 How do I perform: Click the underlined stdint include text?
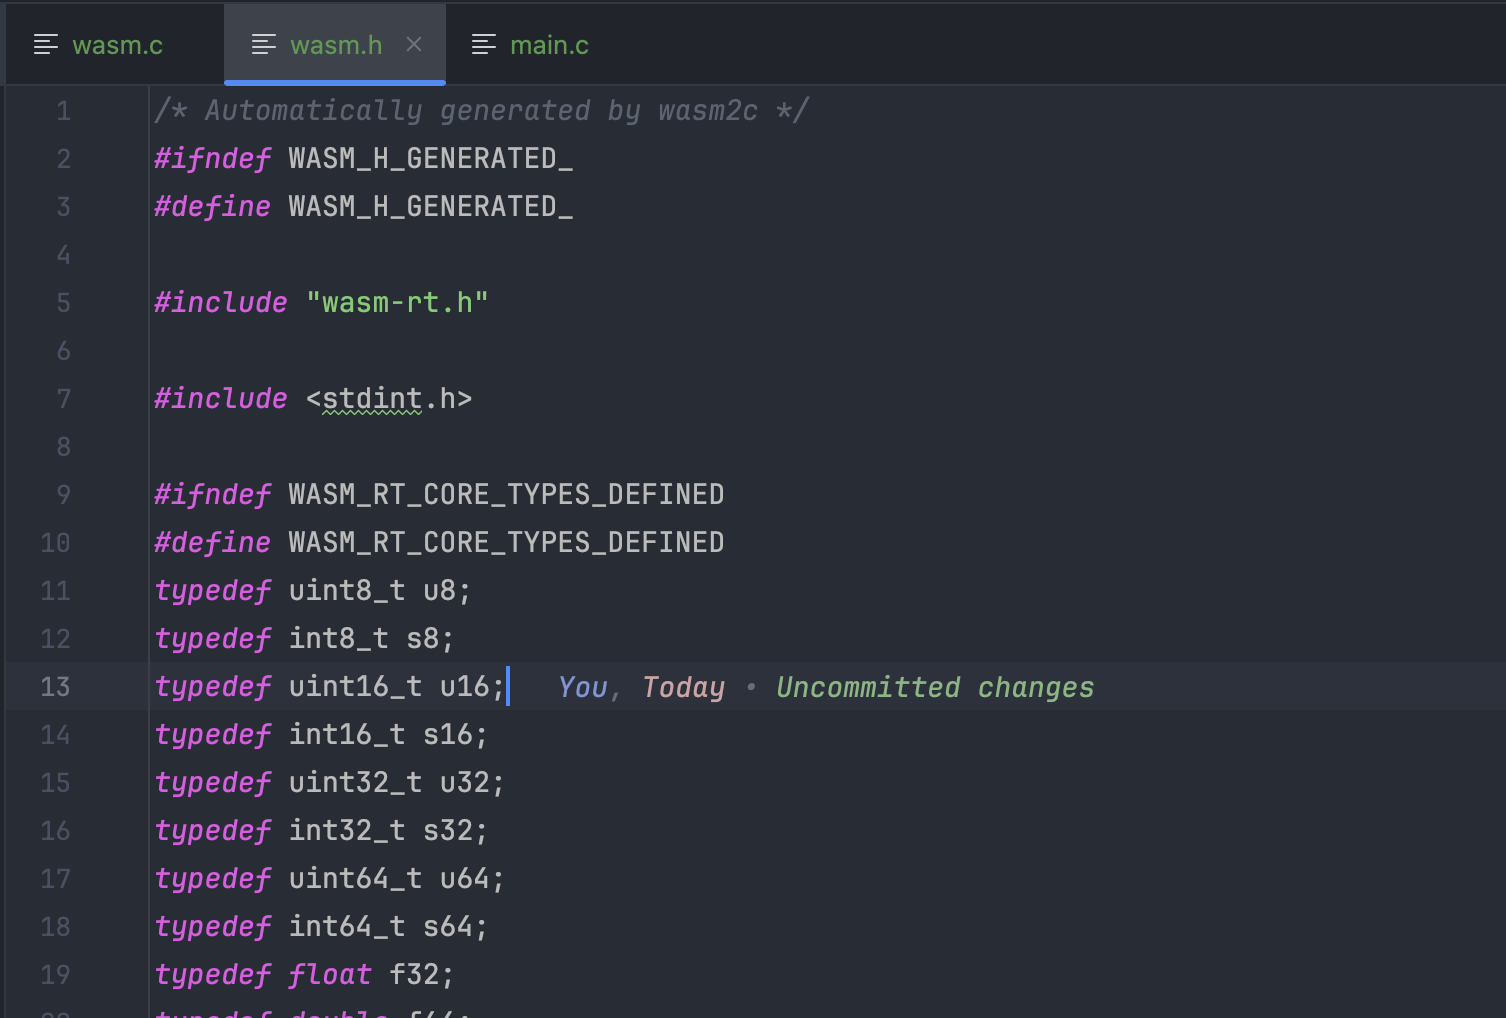[x=372, y=399]
